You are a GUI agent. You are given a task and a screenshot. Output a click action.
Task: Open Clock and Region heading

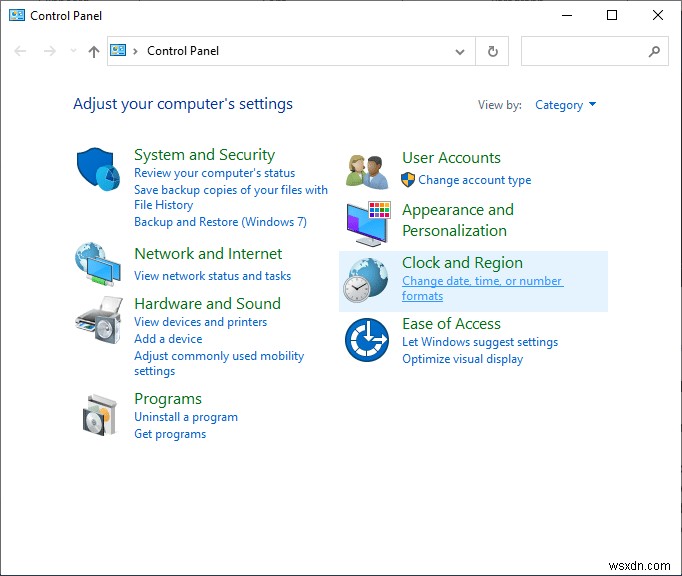point(462,263)
